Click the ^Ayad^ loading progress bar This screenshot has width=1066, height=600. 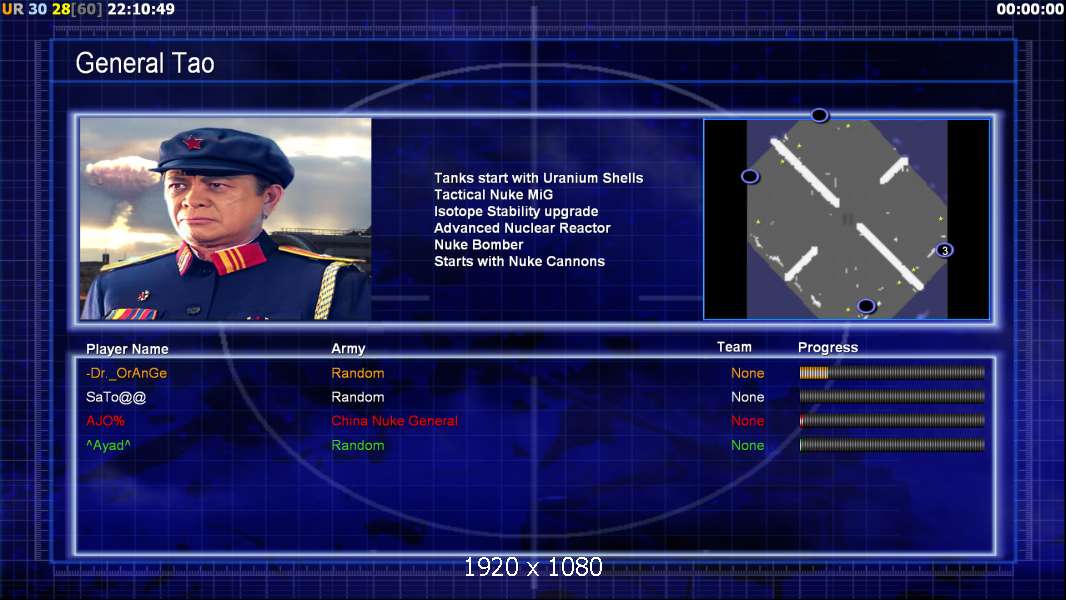pos(892,445)
